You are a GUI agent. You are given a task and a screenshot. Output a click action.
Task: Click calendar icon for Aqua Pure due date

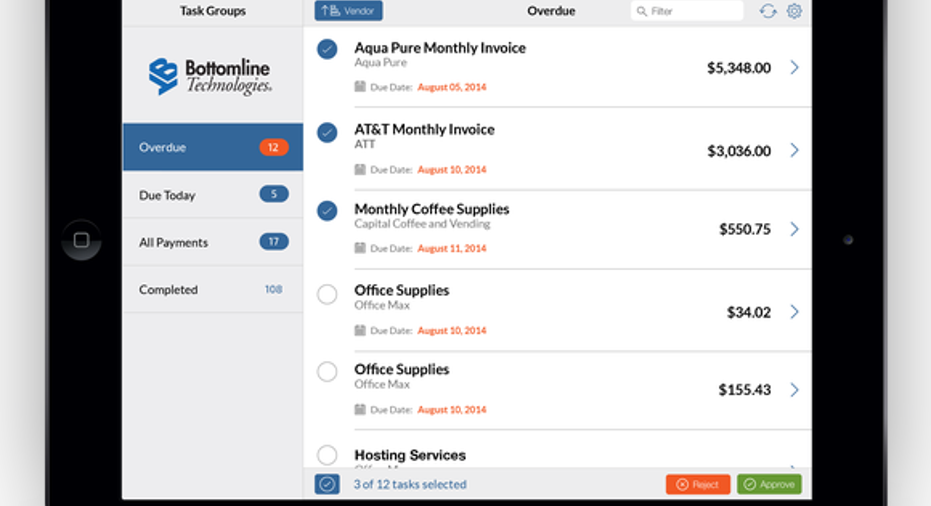click(x=360, y=87)
